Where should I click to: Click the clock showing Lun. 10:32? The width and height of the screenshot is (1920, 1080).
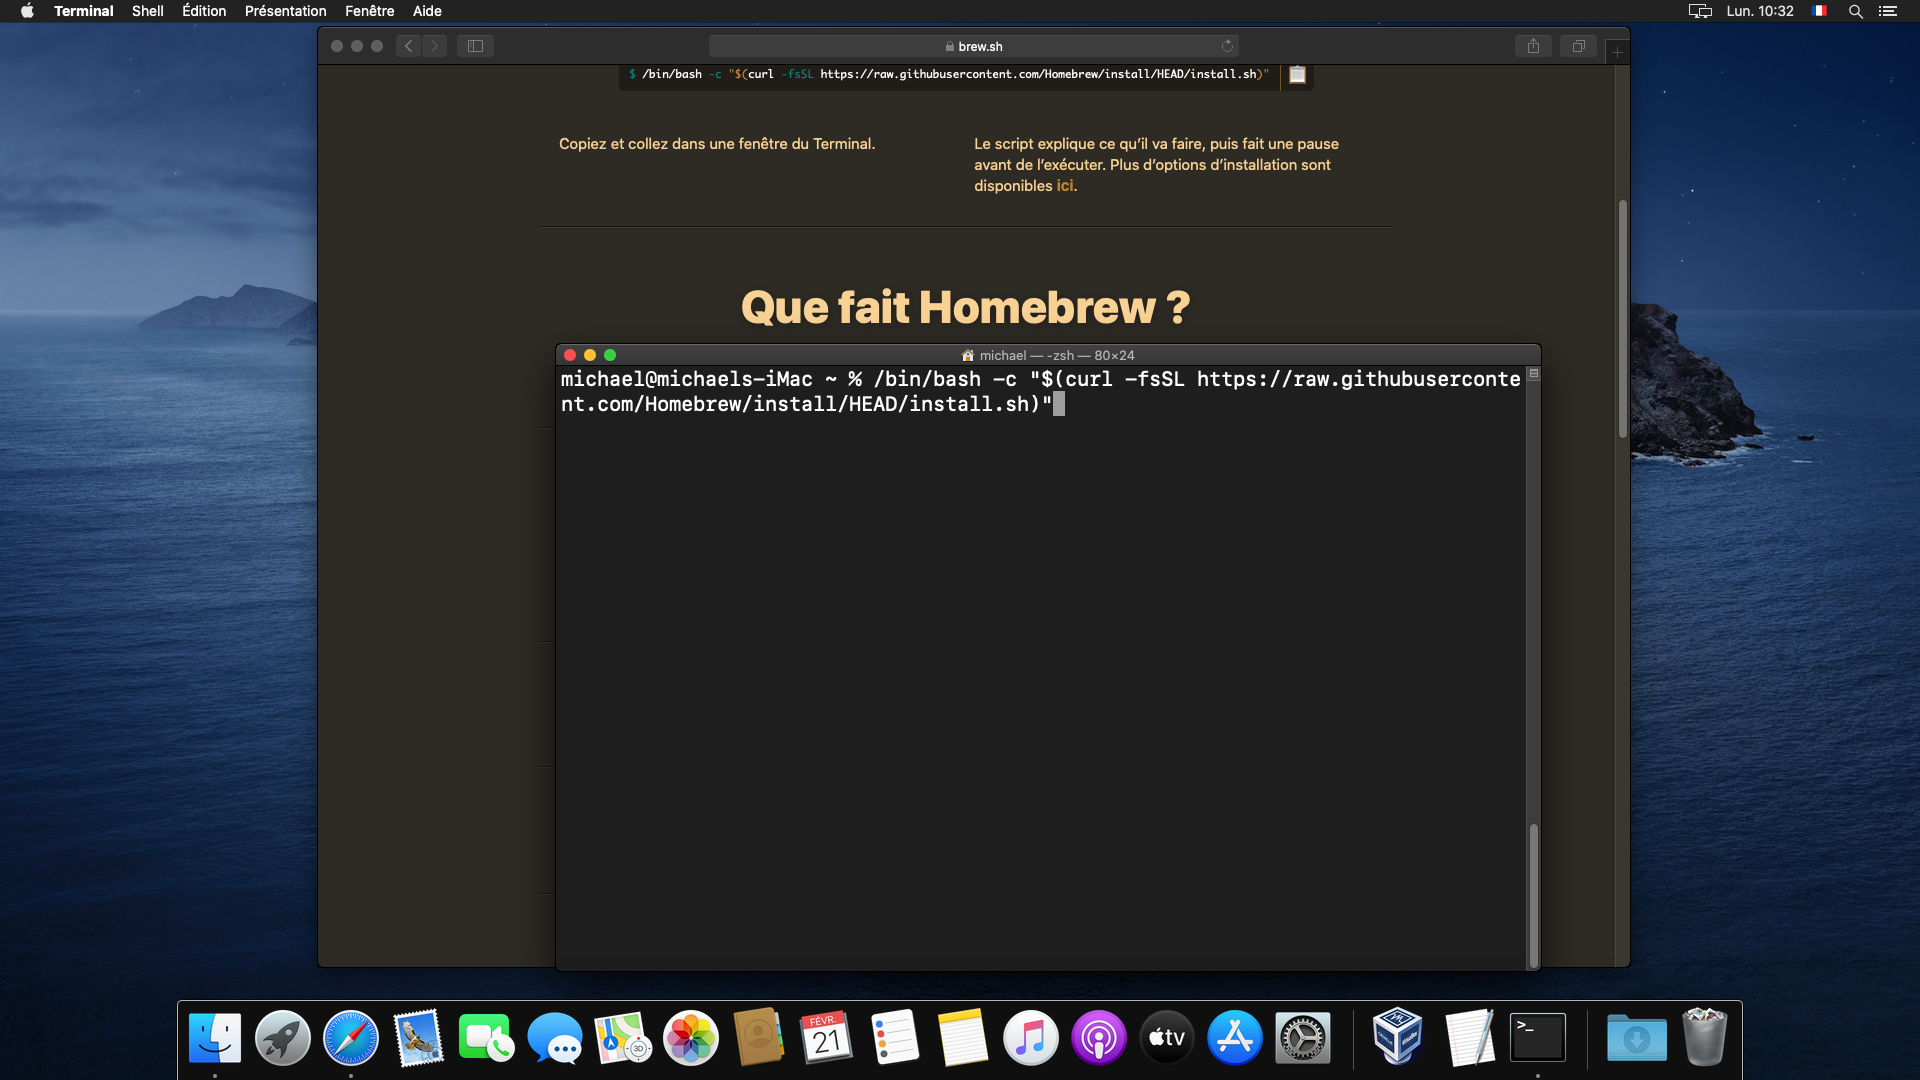pos(1760,11)
